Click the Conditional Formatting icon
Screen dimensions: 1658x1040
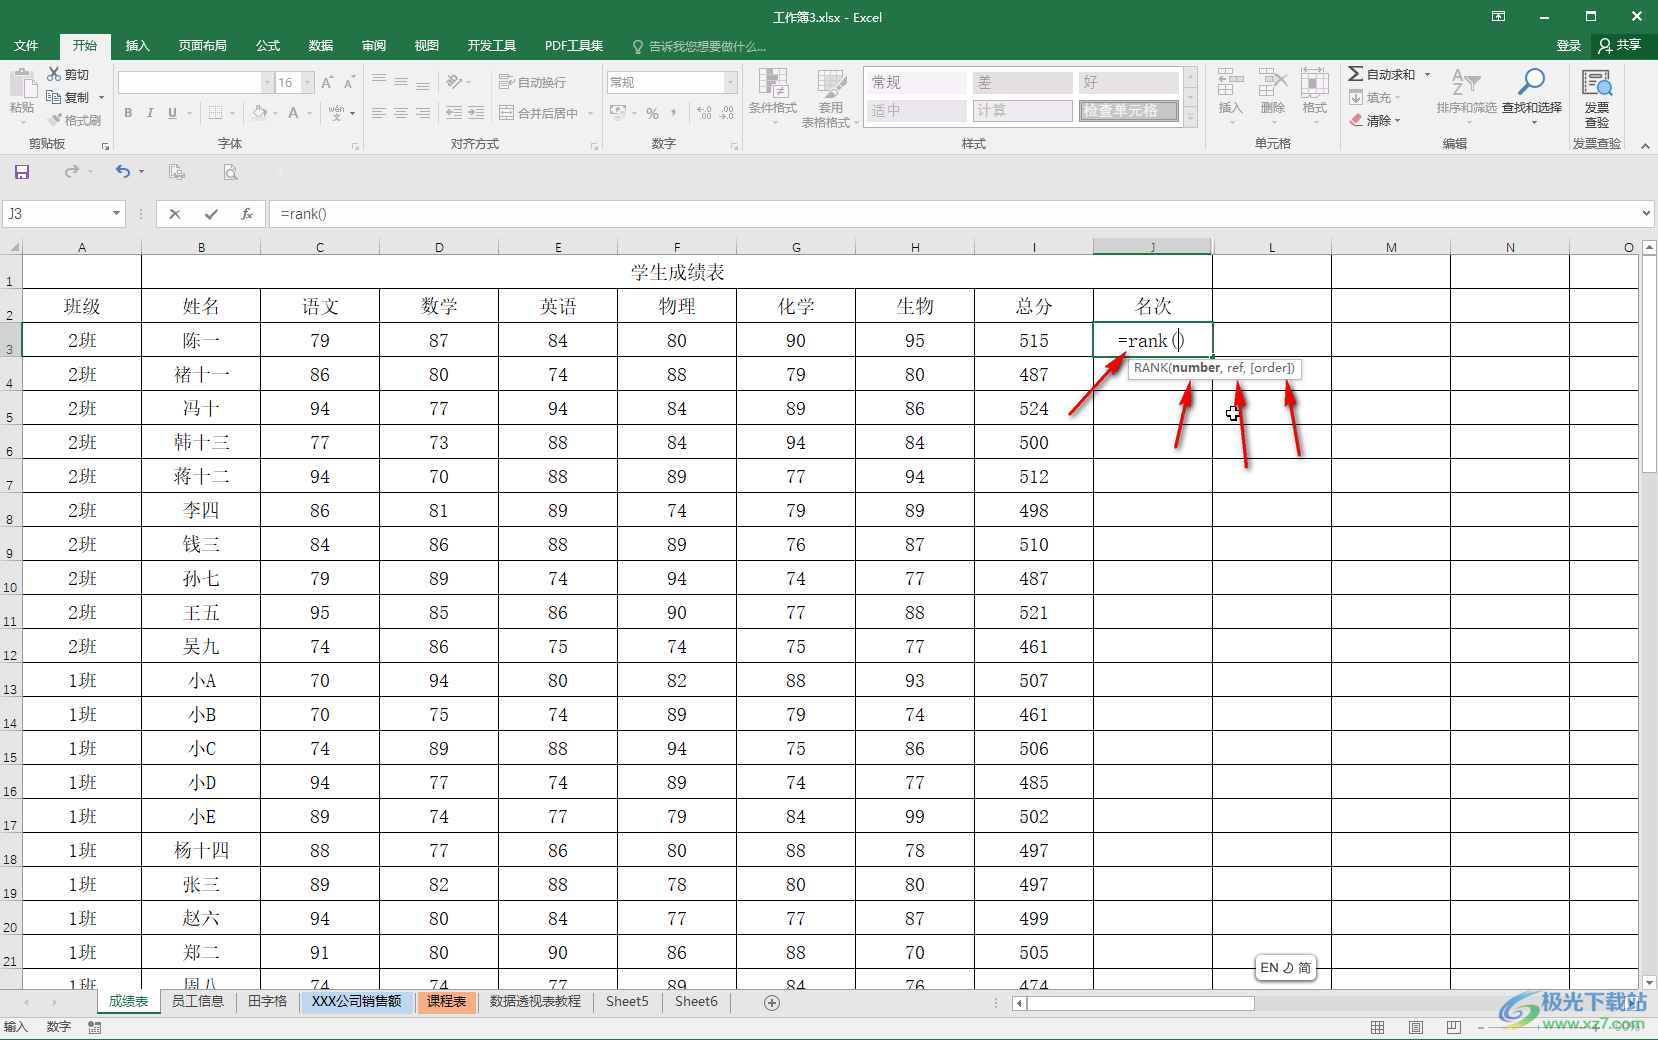point(773,82)
